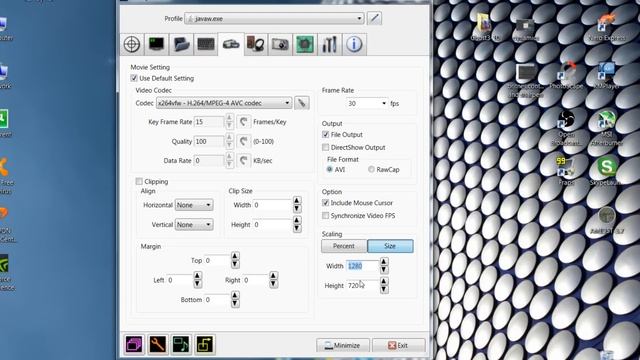Toggle Include Mouse Cursor checkbox
The image size is (640, 360).
point(325,203)
